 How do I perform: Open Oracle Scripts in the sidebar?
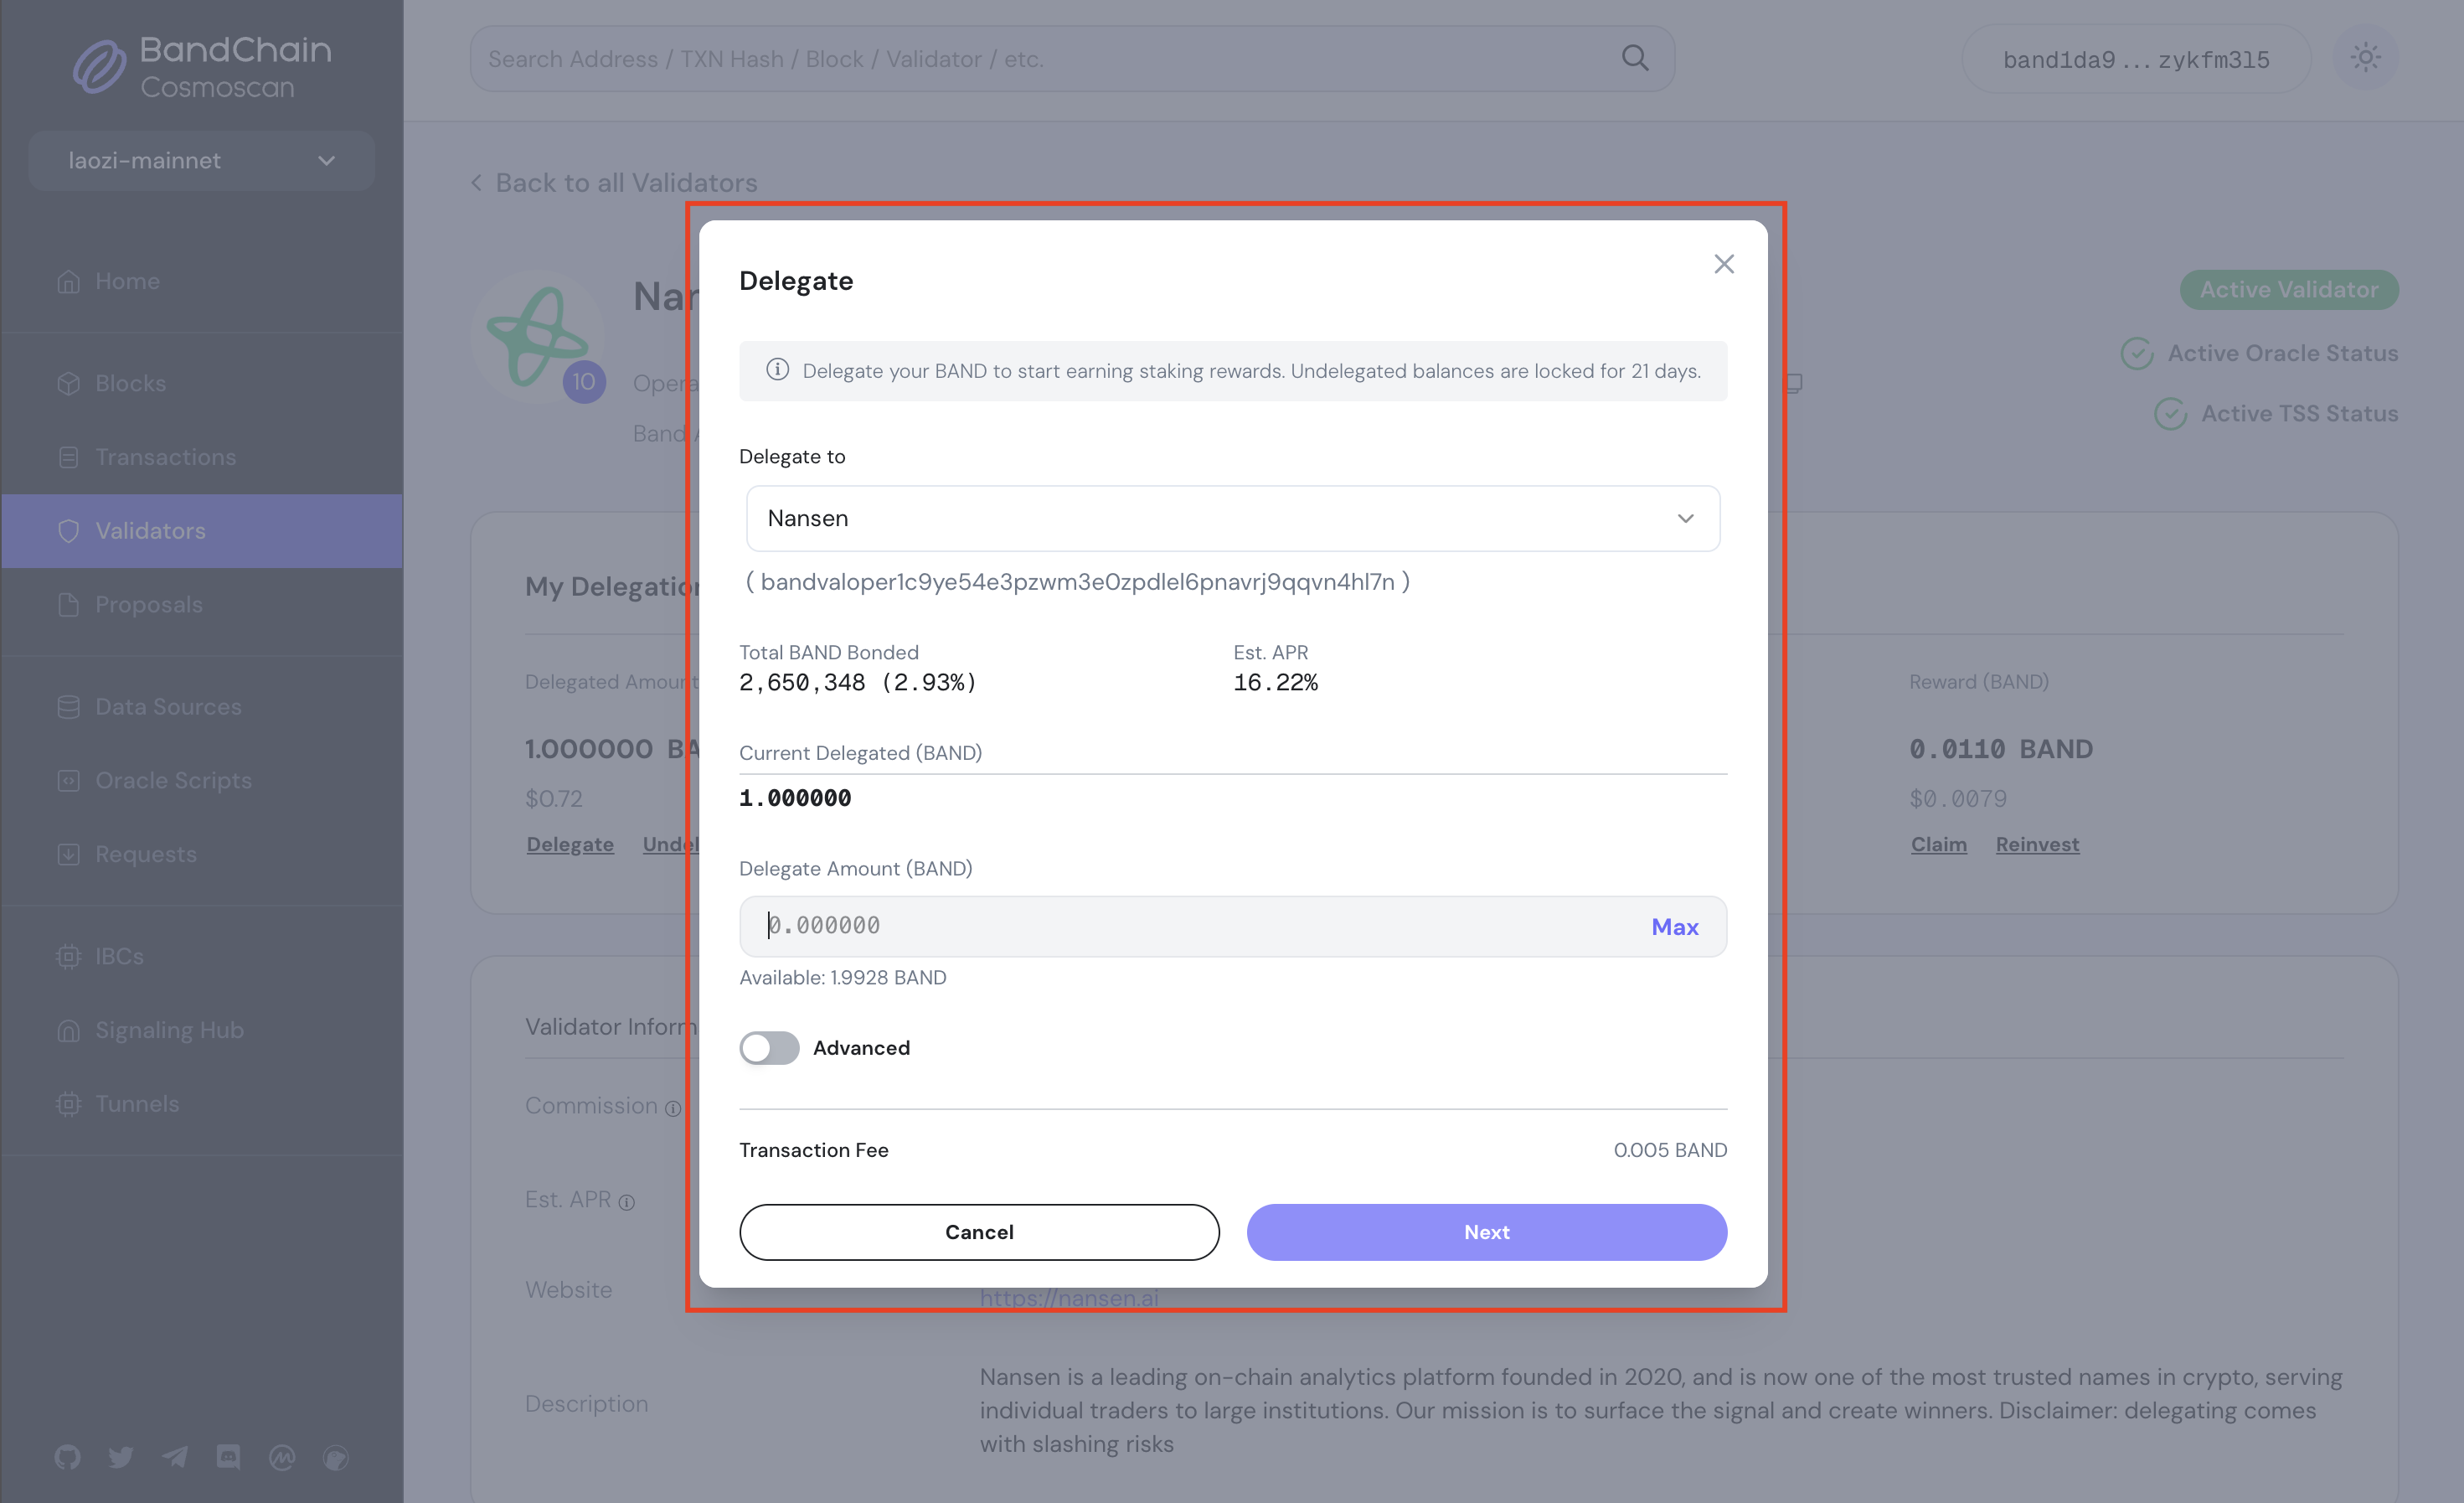pos(173,780)
